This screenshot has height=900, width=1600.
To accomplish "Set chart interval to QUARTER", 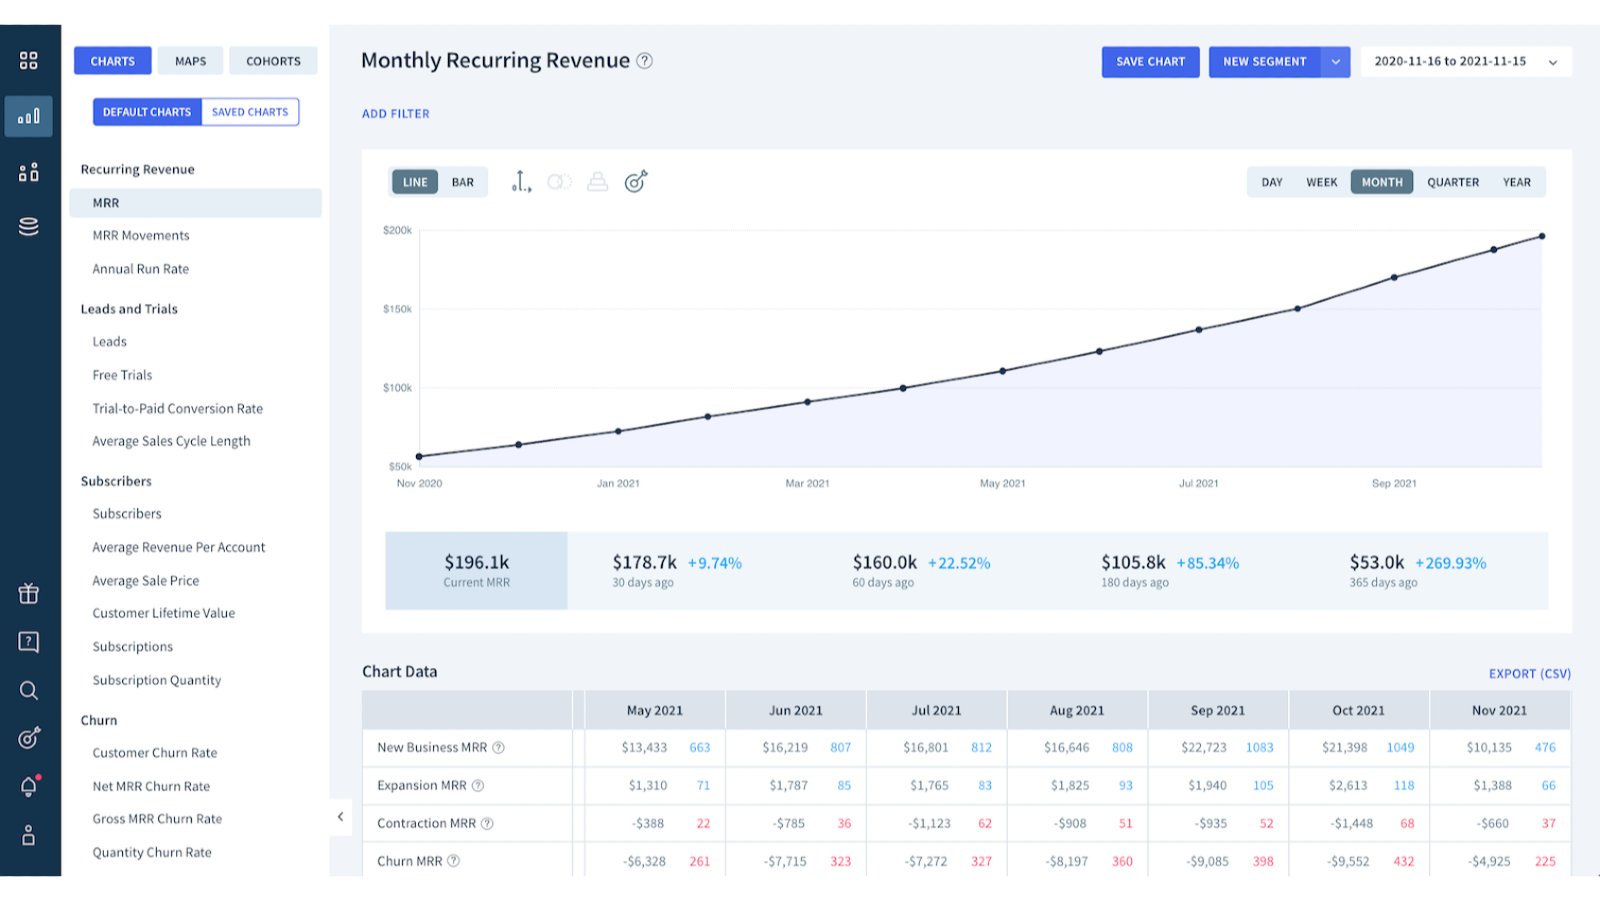I will (1452, 182).
